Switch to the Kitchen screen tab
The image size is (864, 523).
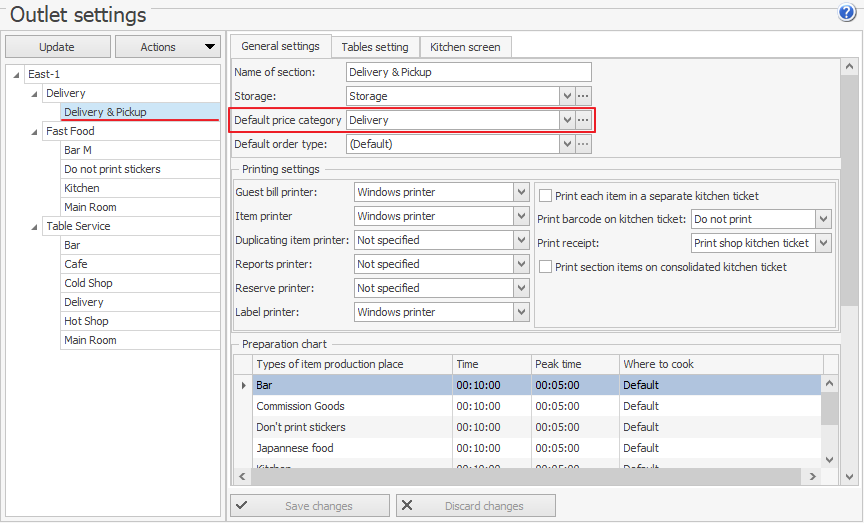point(466,47)
